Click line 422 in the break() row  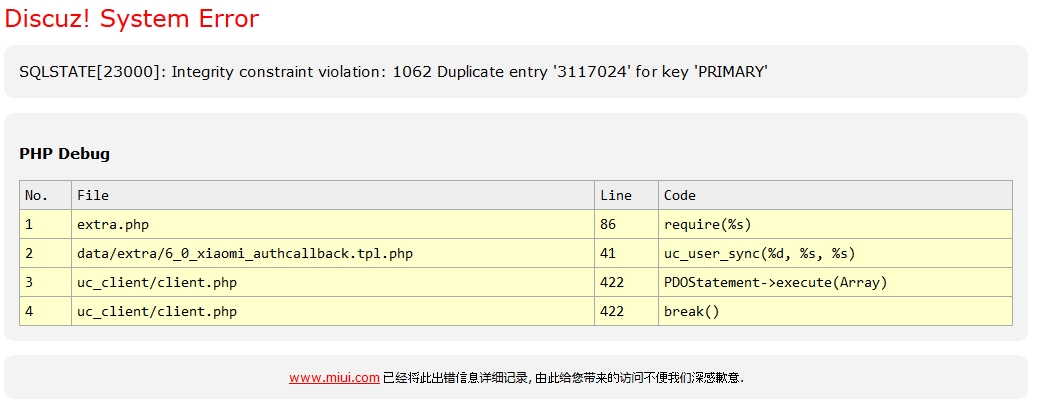coord(612,311)
